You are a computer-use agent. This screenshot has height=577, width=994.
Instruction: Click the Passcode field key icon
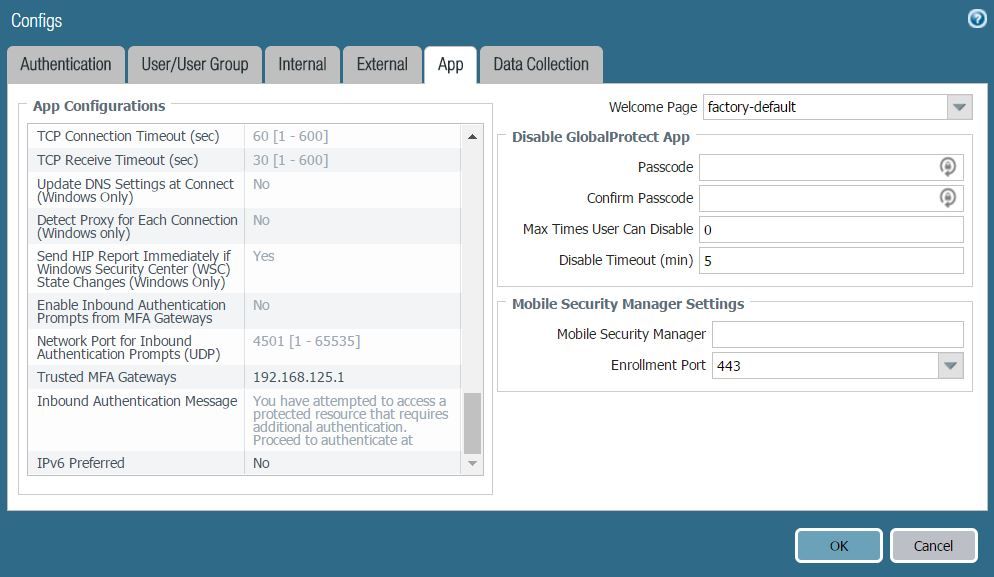(948, 167)
